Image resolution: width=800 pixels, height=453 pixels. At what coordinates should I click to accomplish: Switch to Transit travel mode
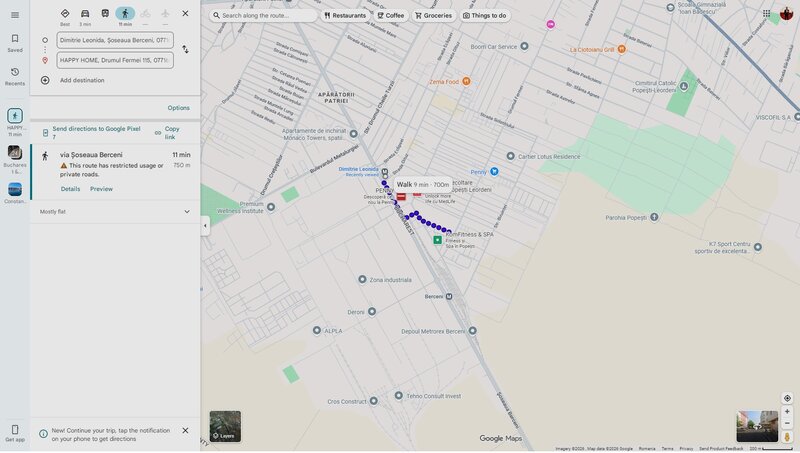coord(105,13)
